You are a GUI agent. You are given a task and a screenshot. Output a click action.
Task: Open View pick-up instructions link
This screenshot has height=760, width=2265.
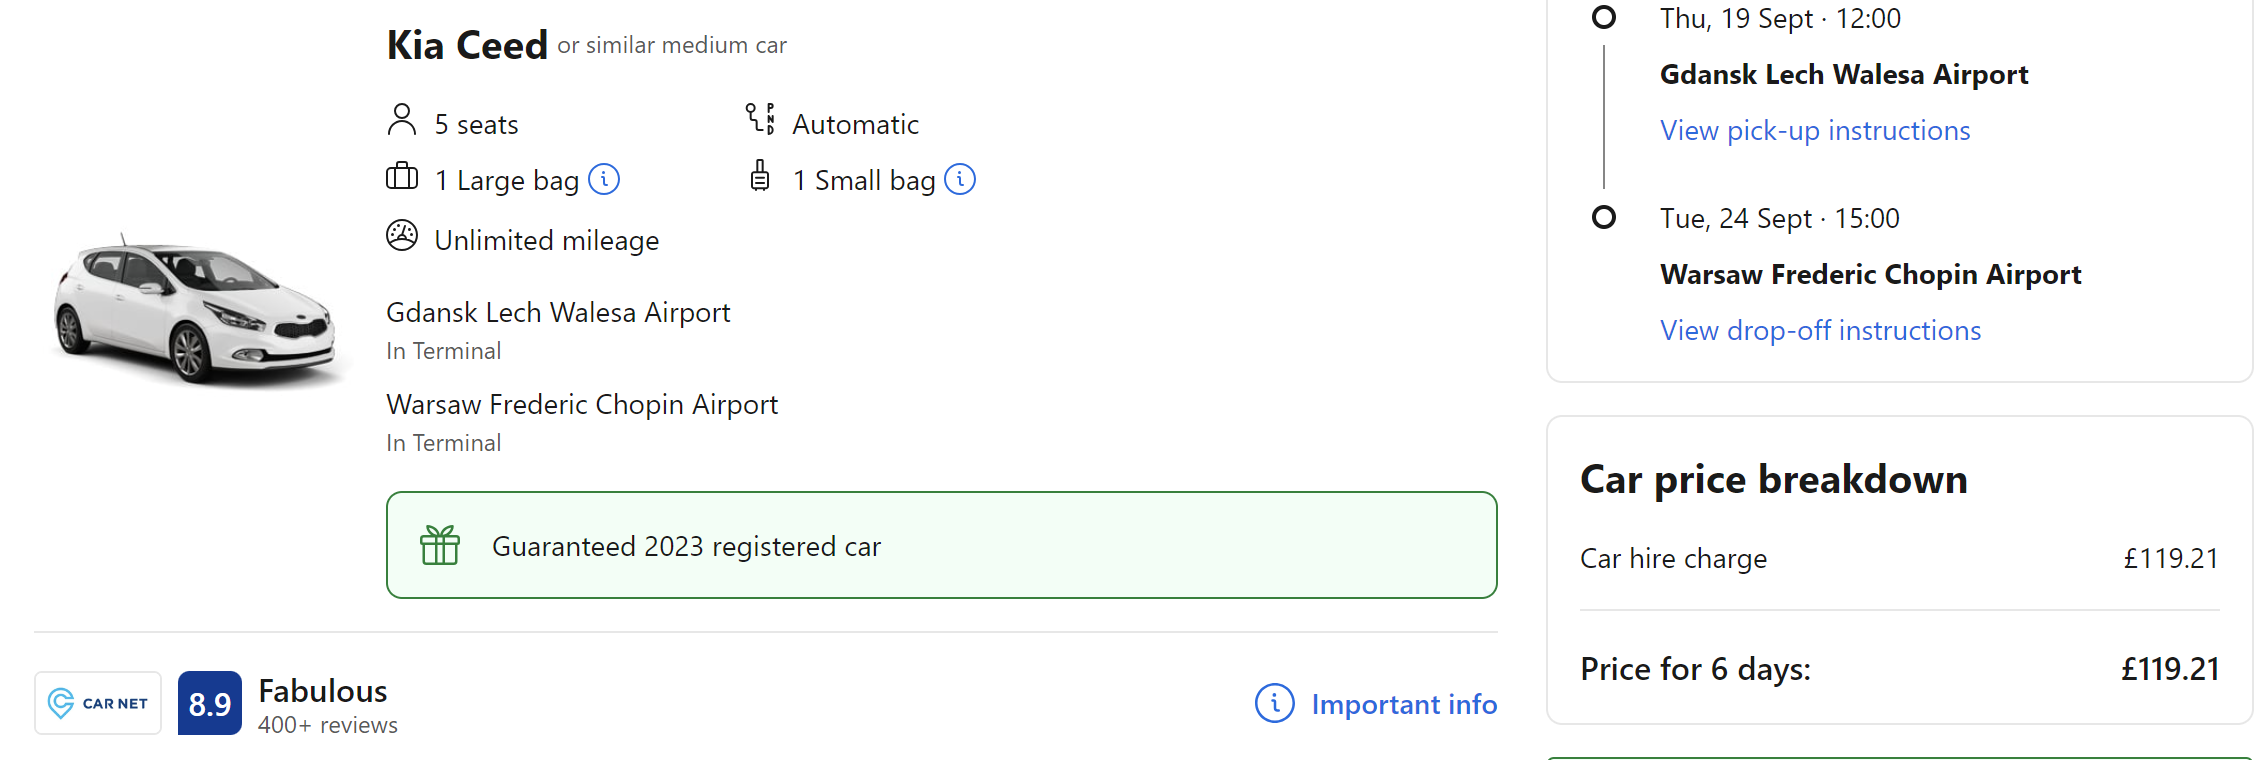[1815, 130]
